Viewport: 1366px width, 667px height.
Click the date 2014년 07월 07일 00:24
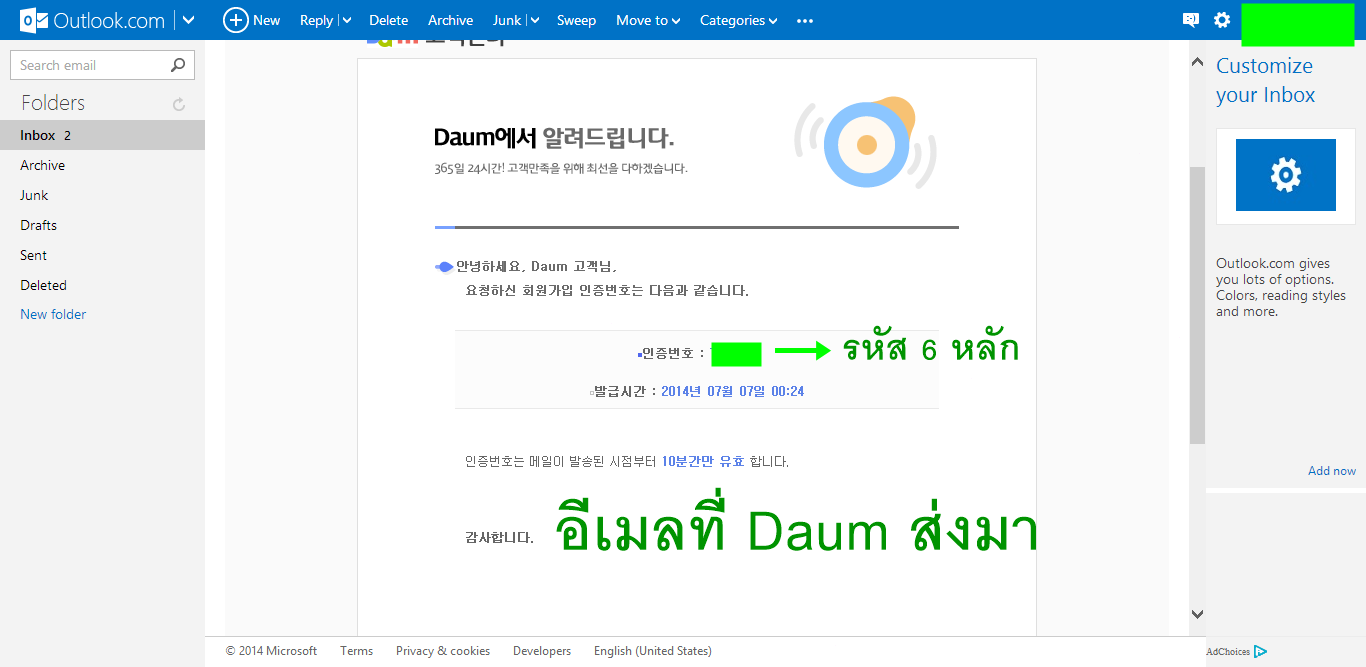(x=733, y=391)
